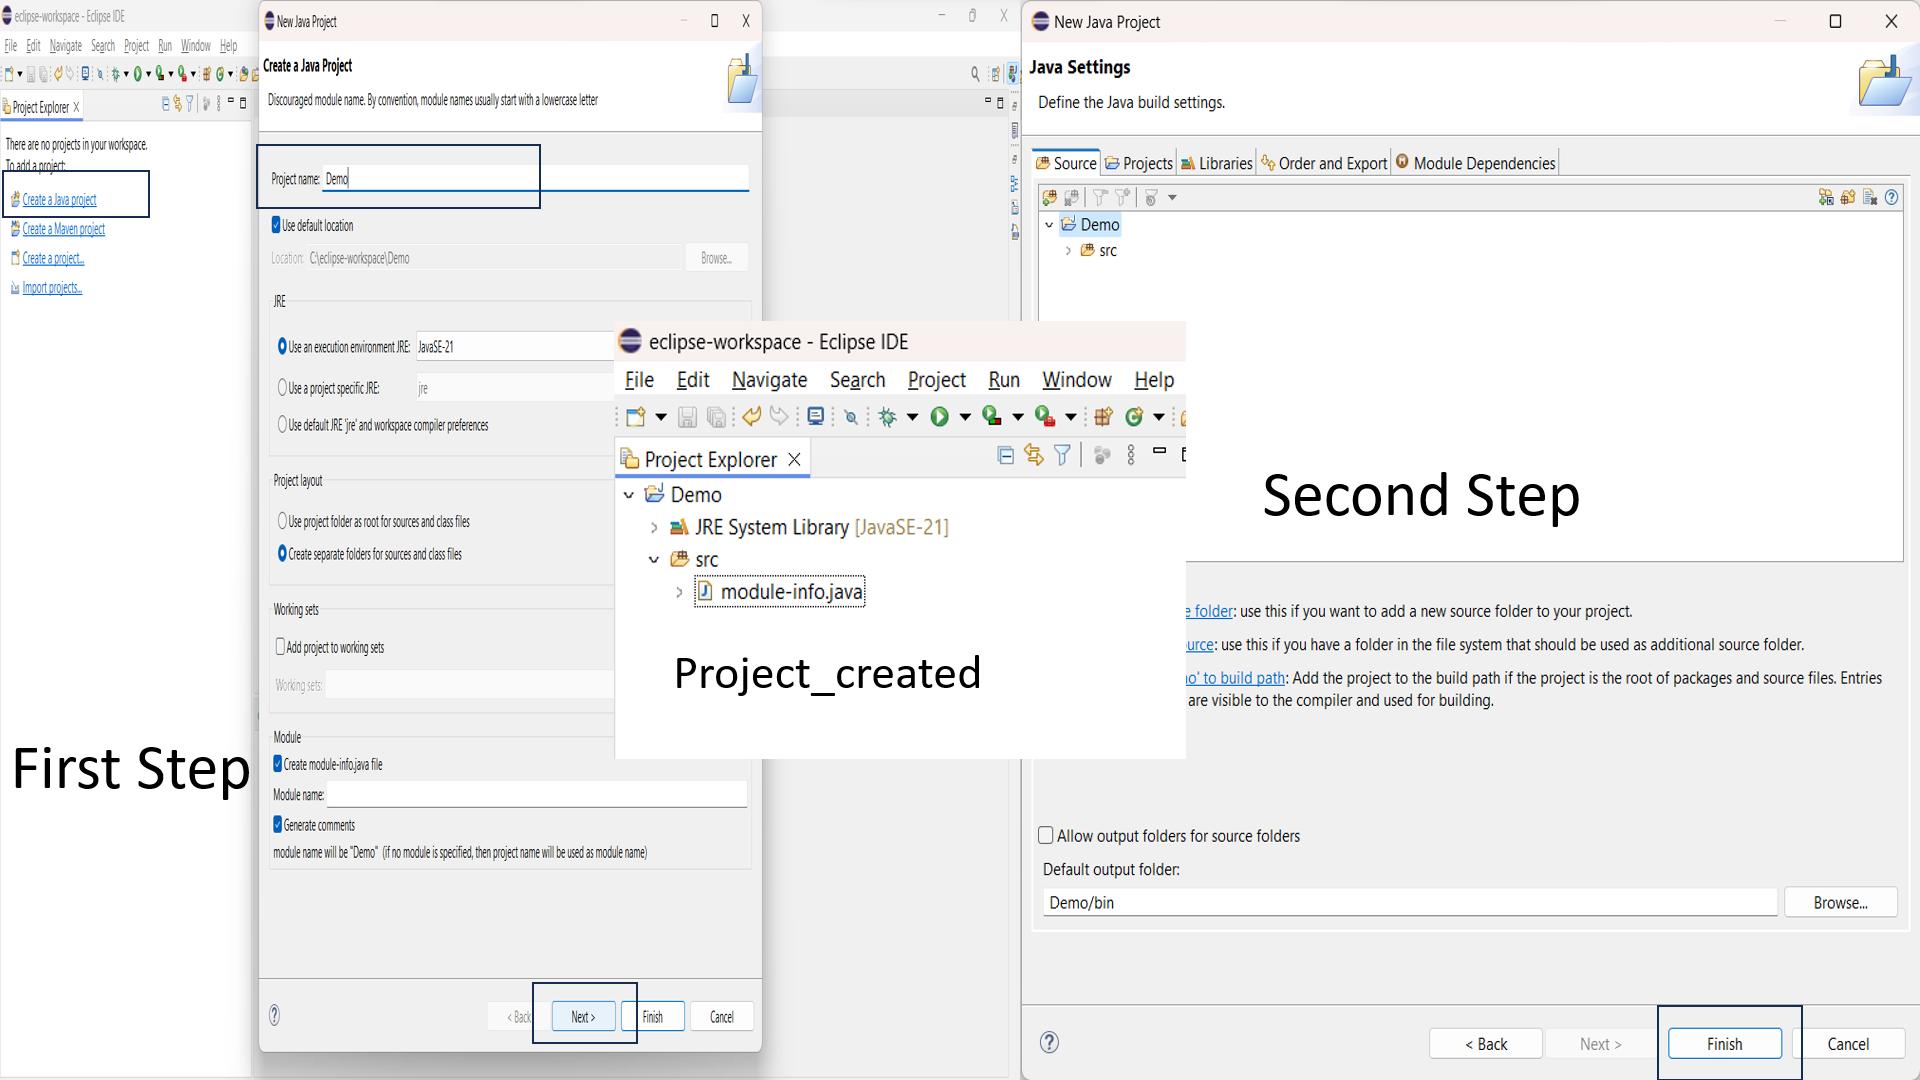The width and height of the screenshot is (1920, 1080).
Task: Click the Finish button in Java Settings
Action: (1724, 1043)
